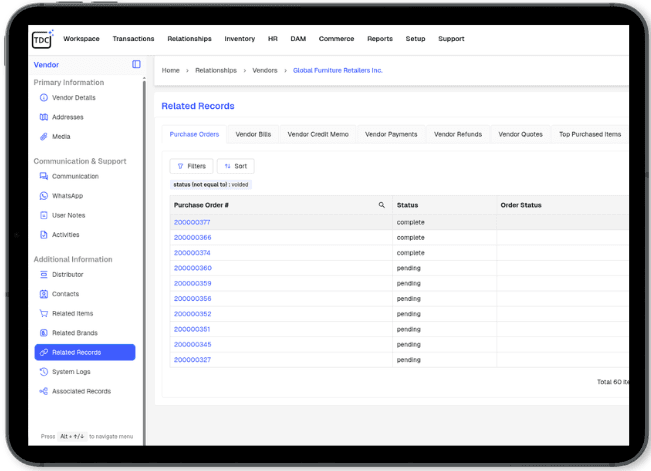Click the WhatsApp icon in sidebar
The image size is (651, 471).
coord(44,196)
